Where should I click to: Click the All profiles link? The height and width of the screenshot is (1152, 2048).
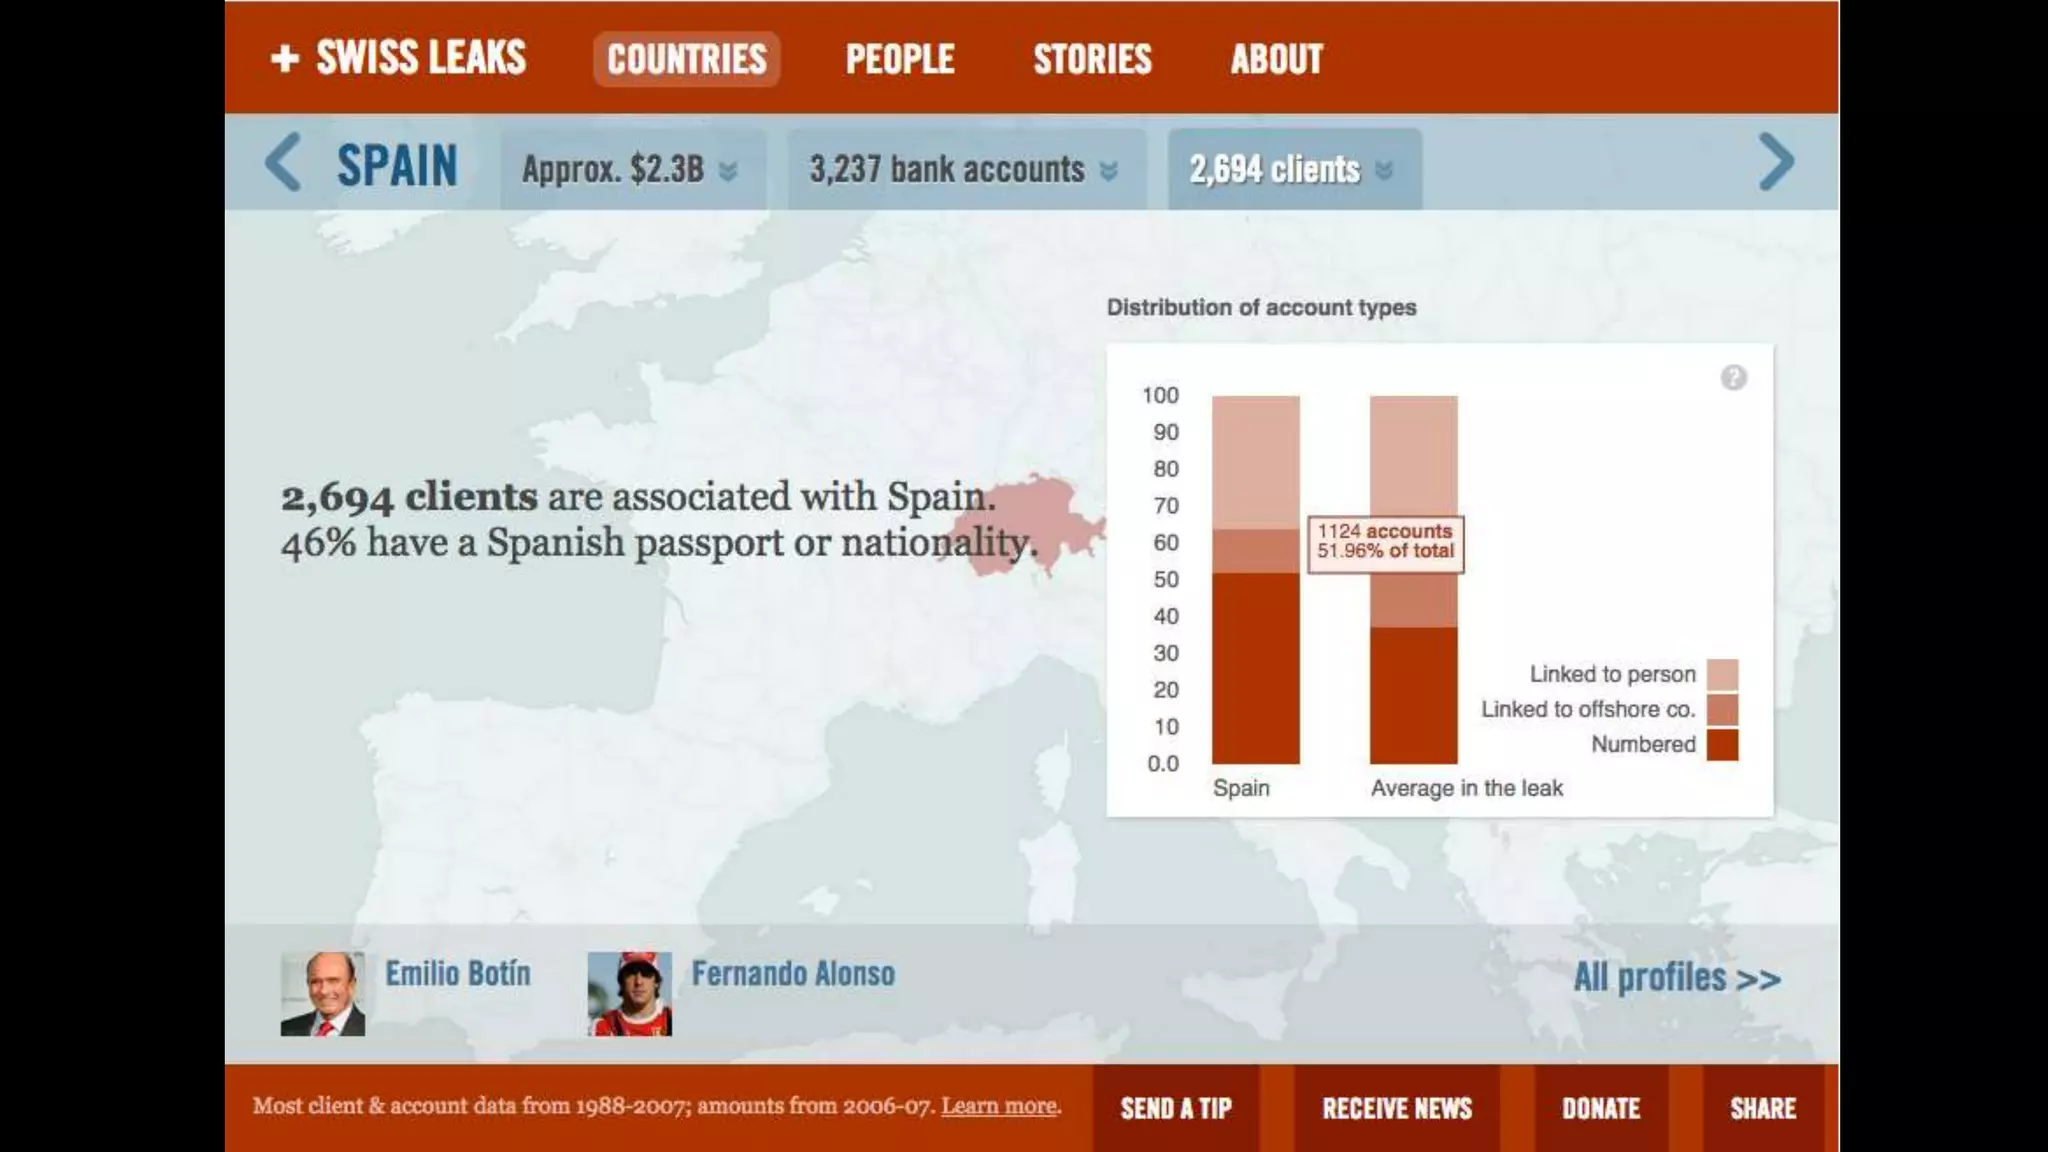pyautogui.click(x=1677, y=978)
